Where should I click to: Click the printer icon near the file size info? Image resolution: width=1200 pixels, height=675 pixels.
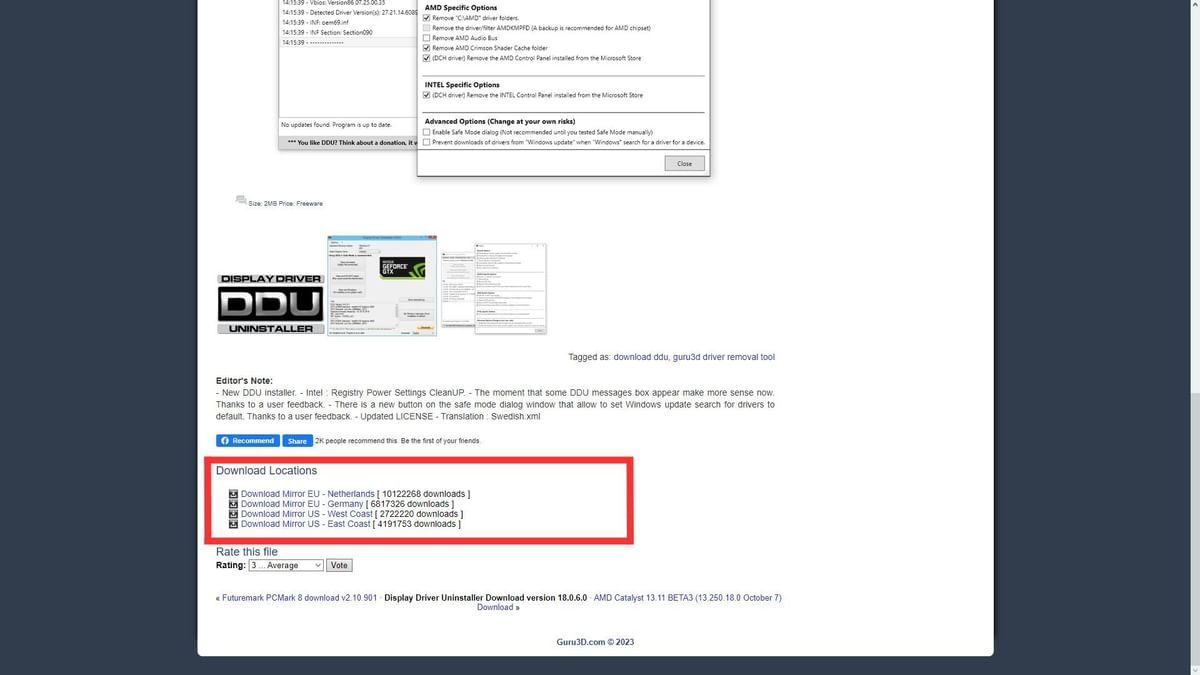point(240,199)
